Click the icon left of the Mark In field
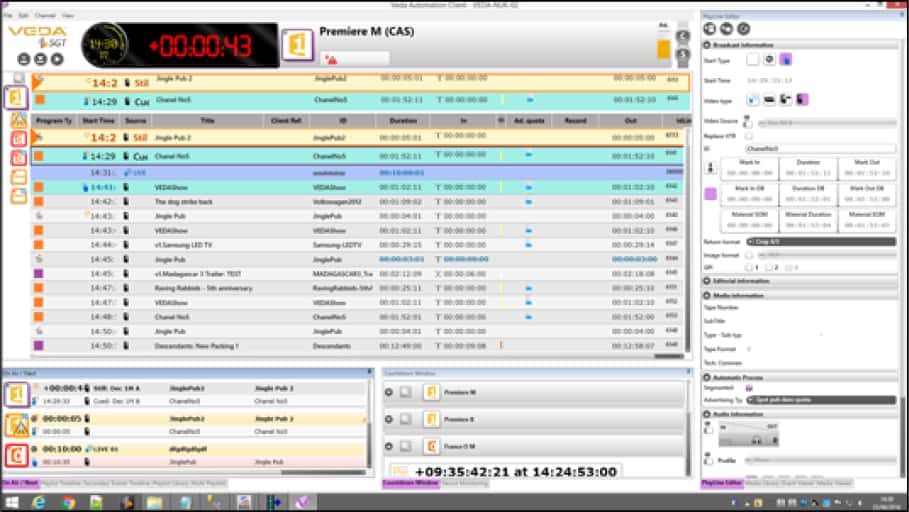Viewport: 909px width, 512px height. coord(711,168)
